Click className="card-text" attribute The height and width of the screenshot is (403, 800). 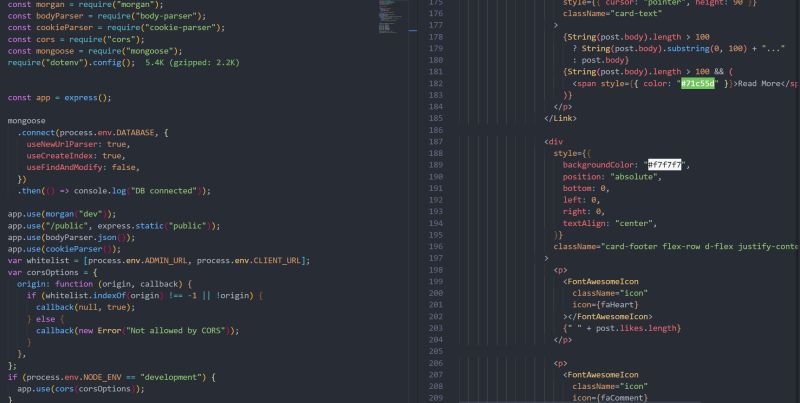(612, 14)
